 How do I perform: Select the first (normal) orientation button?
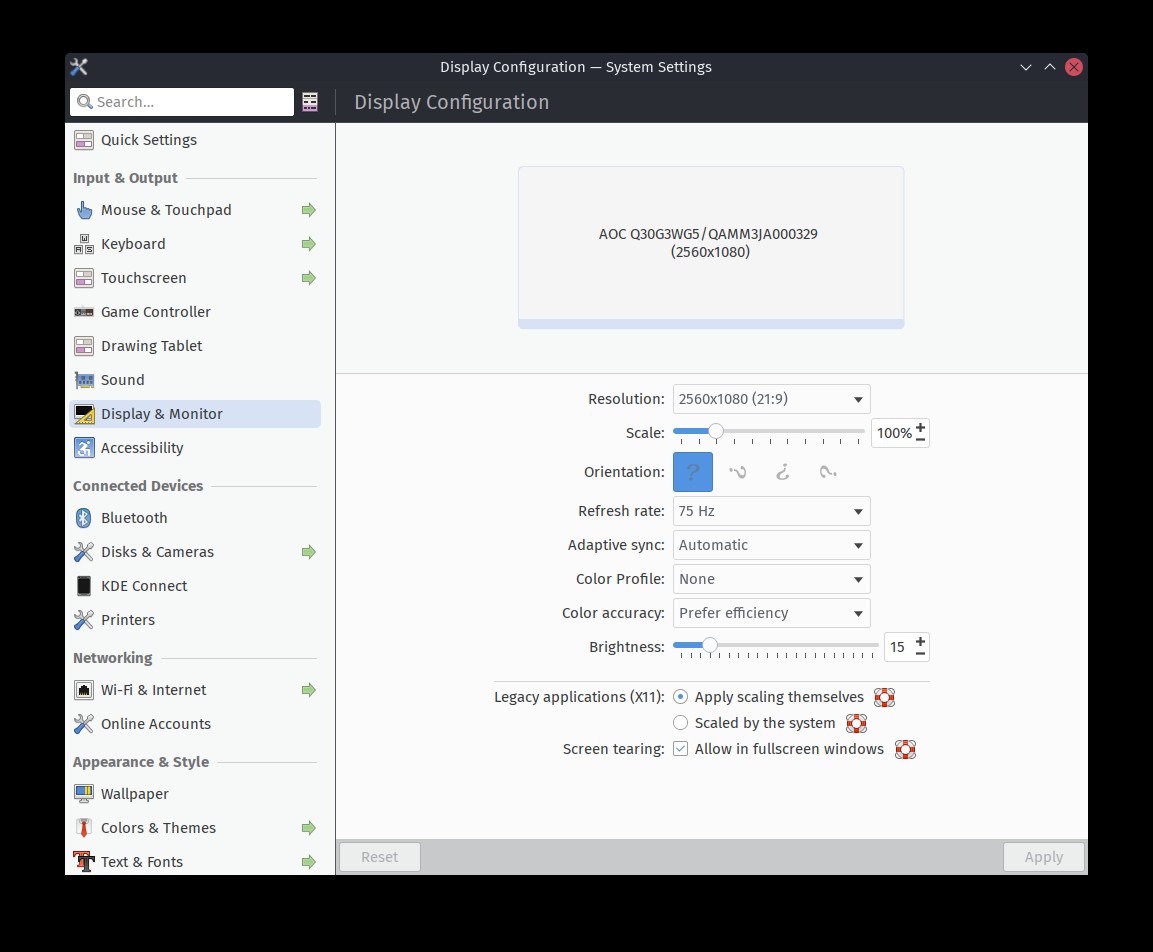693,472
